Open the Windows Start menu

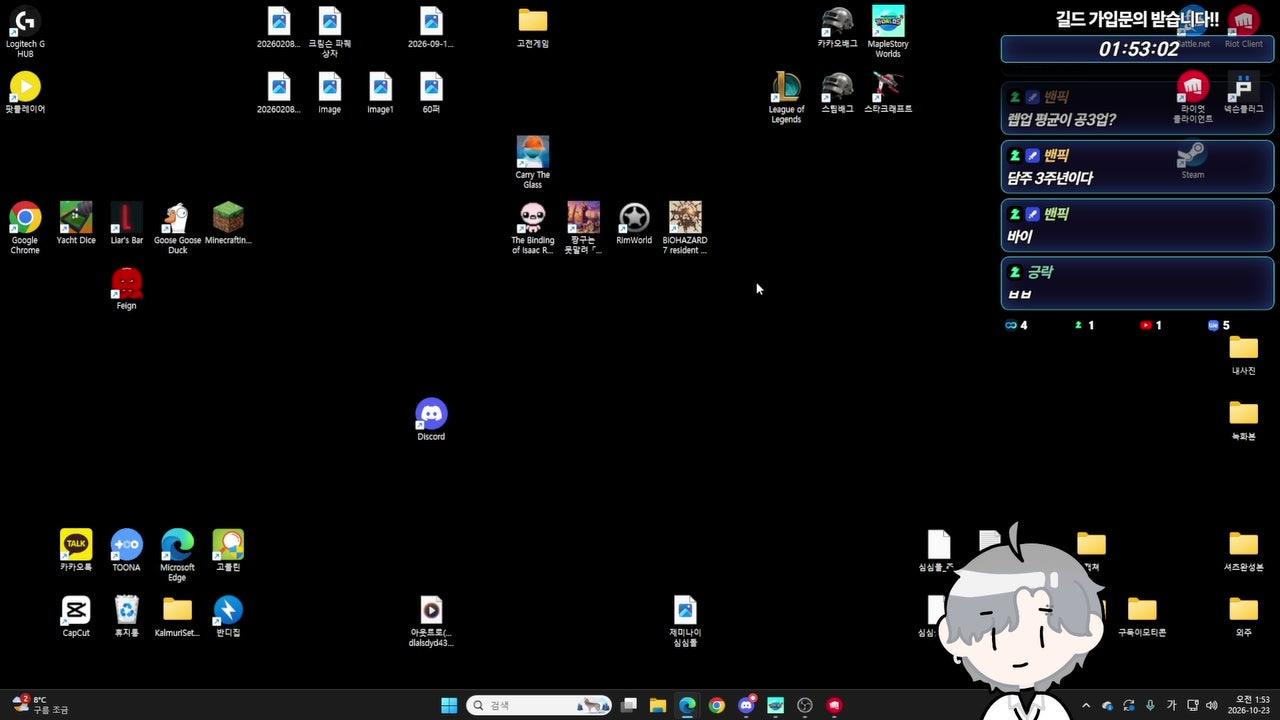(x=449, y=705)
